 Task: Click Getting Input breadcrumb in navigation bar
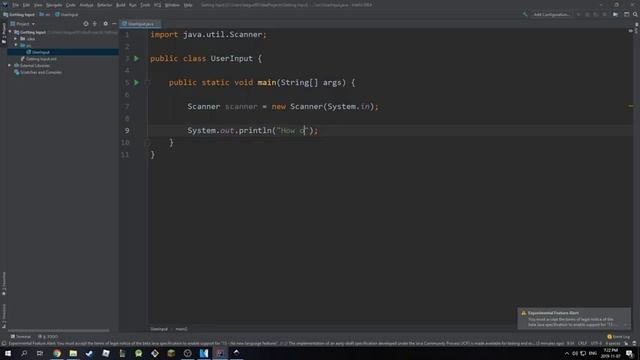click(x=19, y=14)
